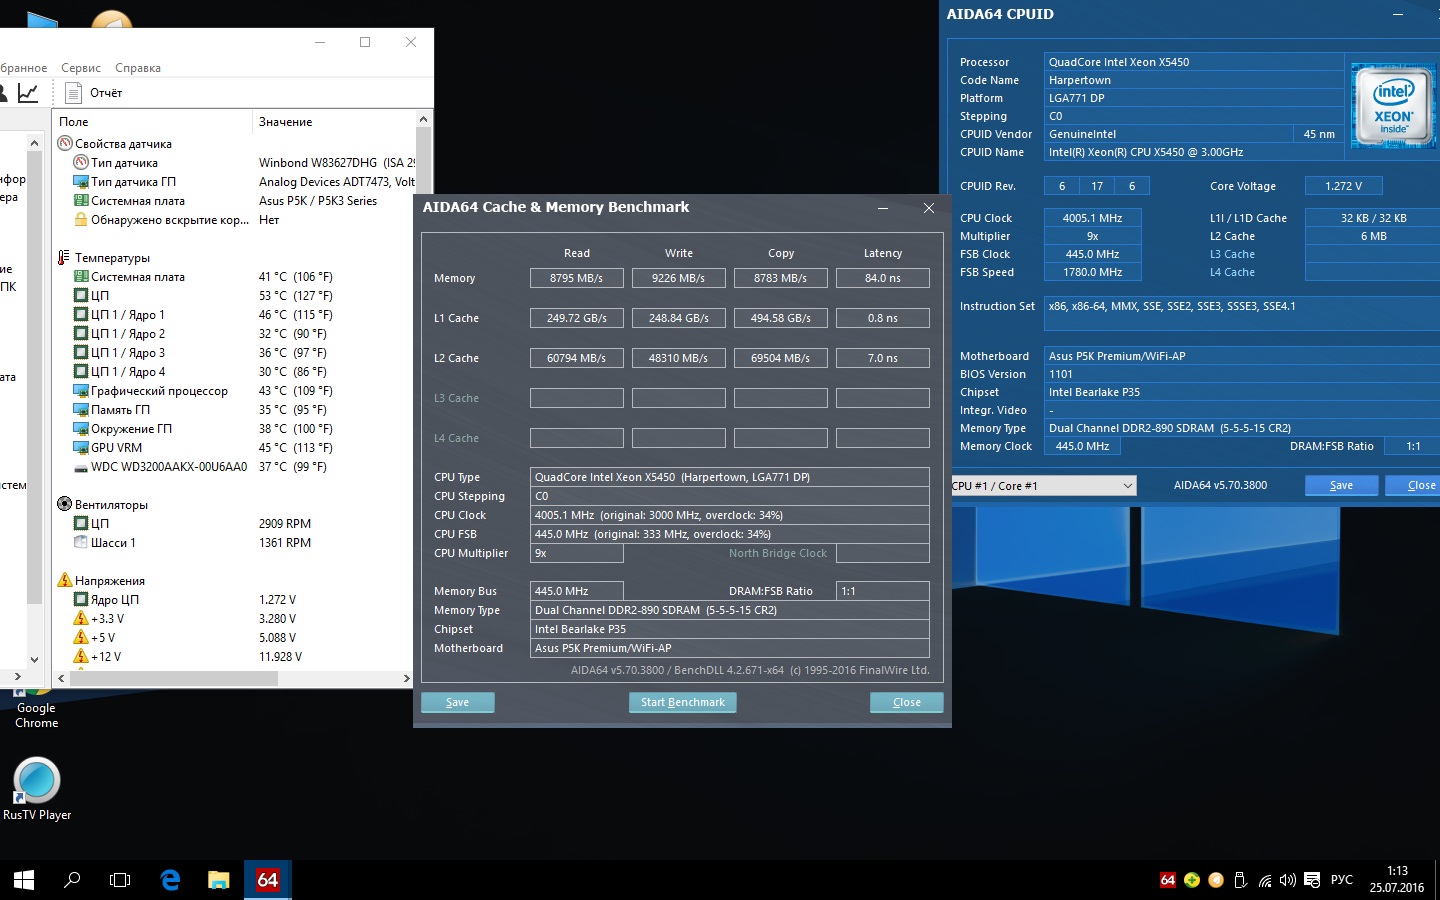Click the gauge icon beside Свойства датчика
This screenshot has height=900, width=1440.
coord(65,143)
